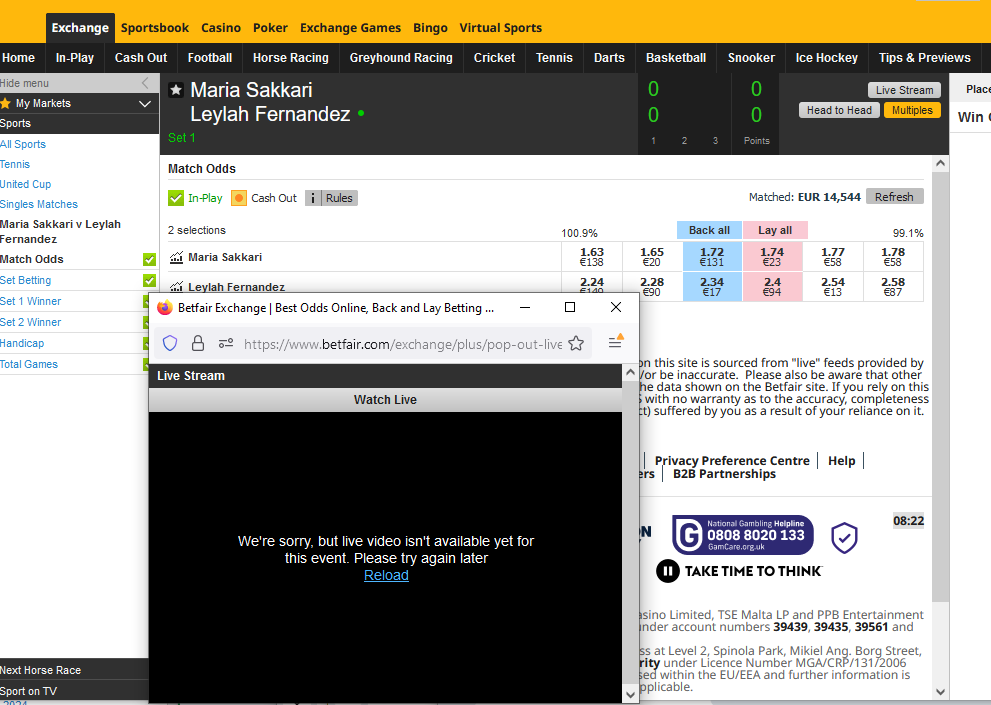
Task: Click the Take Time To Think pause logo
Action: click(739, 571)
